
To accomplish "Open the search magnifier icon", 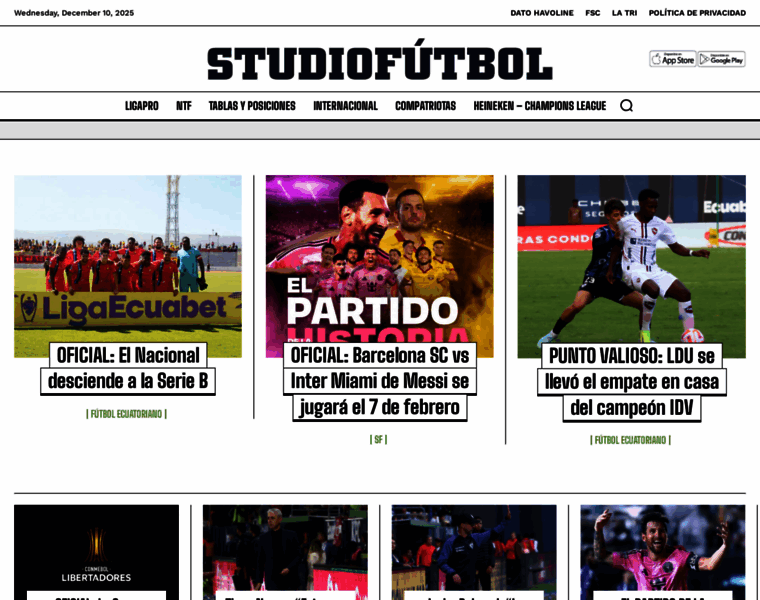I will click(x=626, y=106).
